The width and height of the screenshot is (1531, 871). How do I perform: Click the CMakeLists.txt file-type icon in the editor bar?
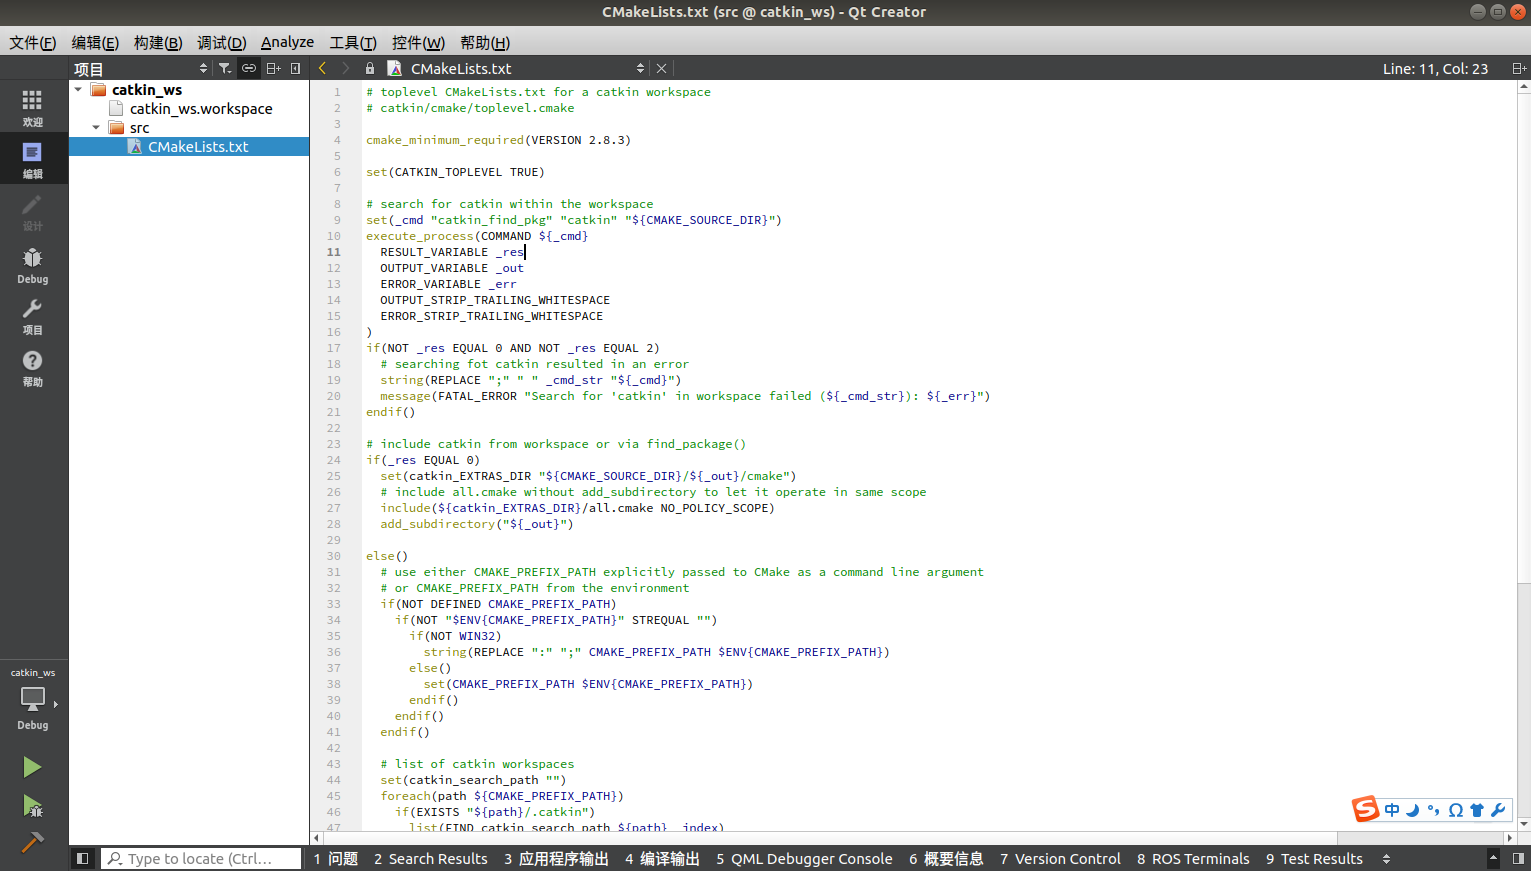coord(395,68)
